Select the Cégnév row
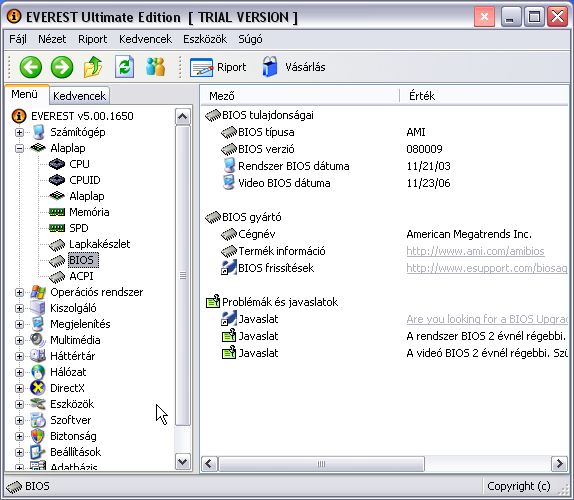The height and width of the screenshot is (500, 574). pos(384,234)
